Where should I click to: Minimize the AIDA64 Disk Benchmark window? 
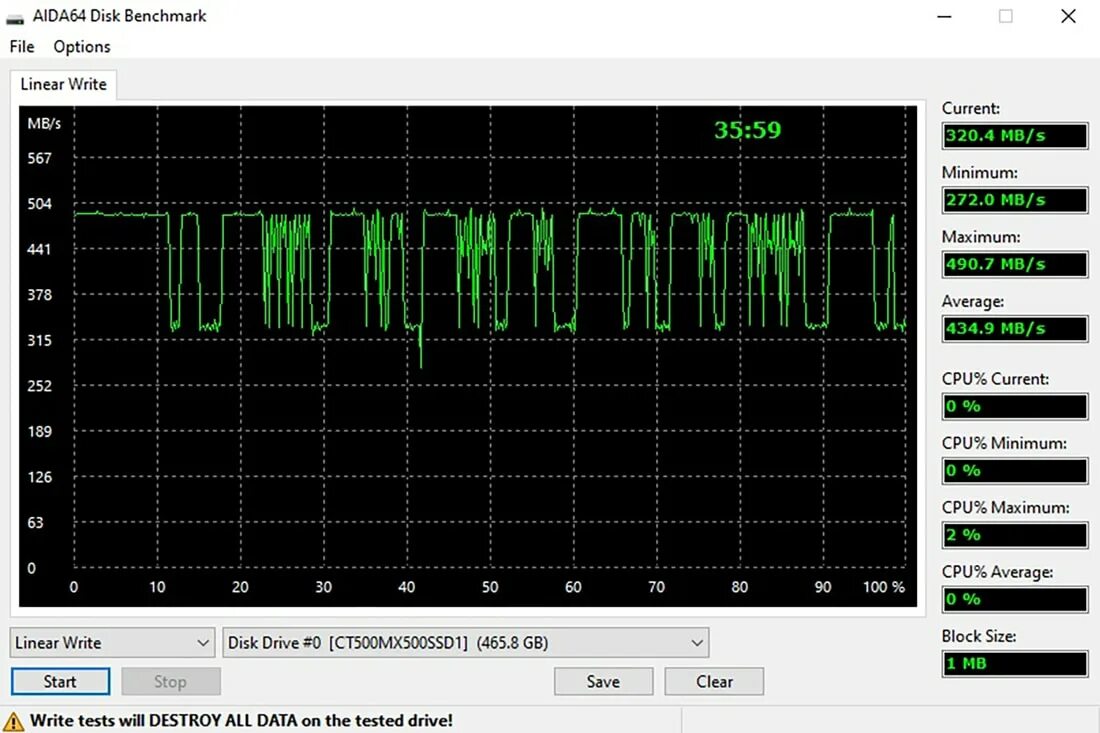pyautogui.click(x=944, y=16)
